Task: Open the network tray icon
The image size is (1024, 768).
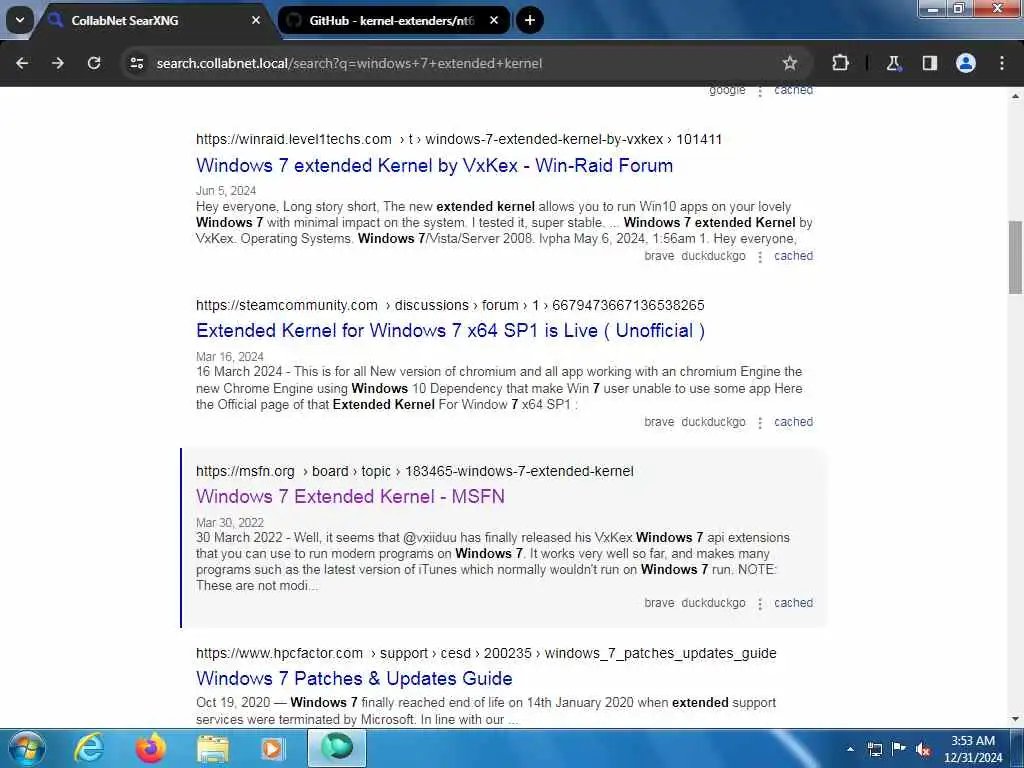Action: click(x=874, y=749)
